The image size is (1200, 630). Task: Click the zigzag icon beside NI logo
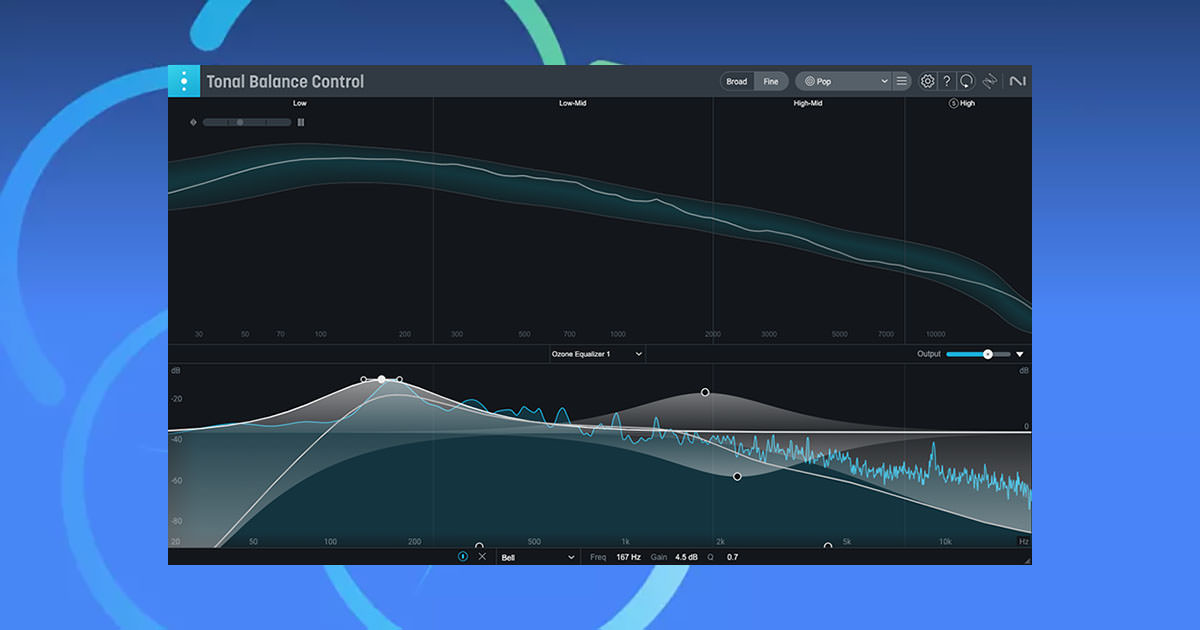tap(990, 81)
